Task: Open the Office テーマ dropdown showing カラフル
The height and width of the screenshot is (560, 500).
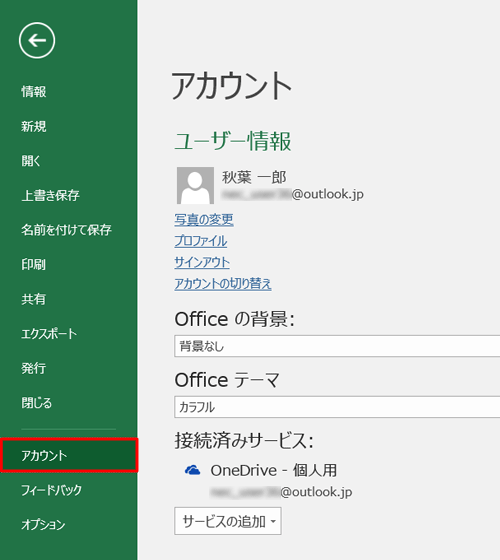Action: tap(337, 406)
